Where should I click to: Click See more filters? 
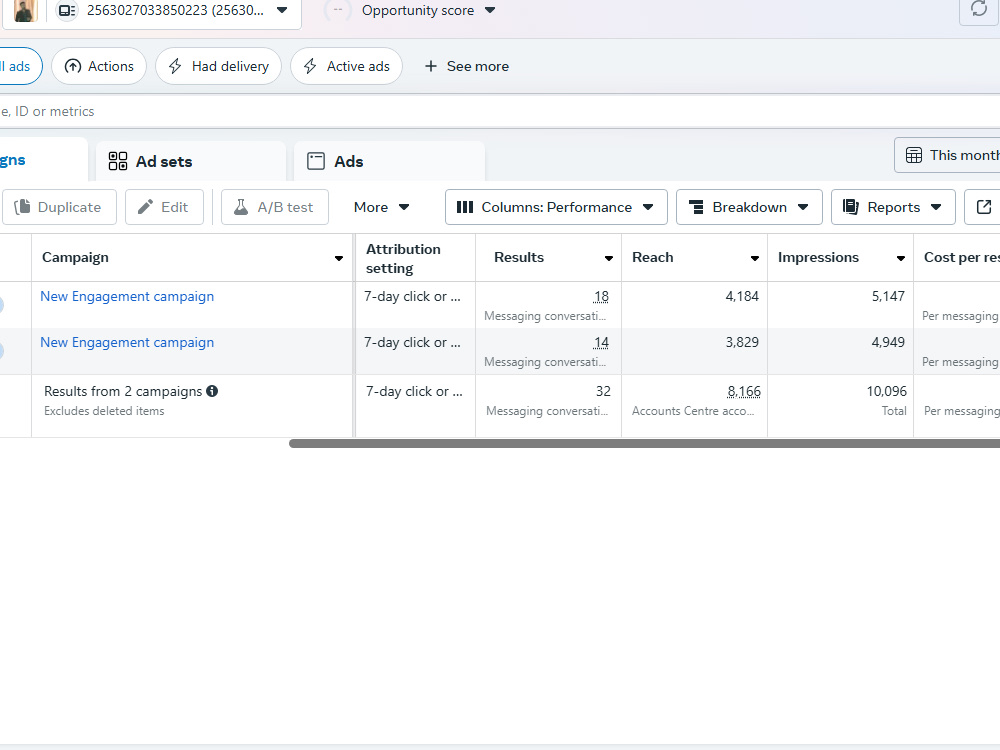pyautogui.click(x=467, y=66)
